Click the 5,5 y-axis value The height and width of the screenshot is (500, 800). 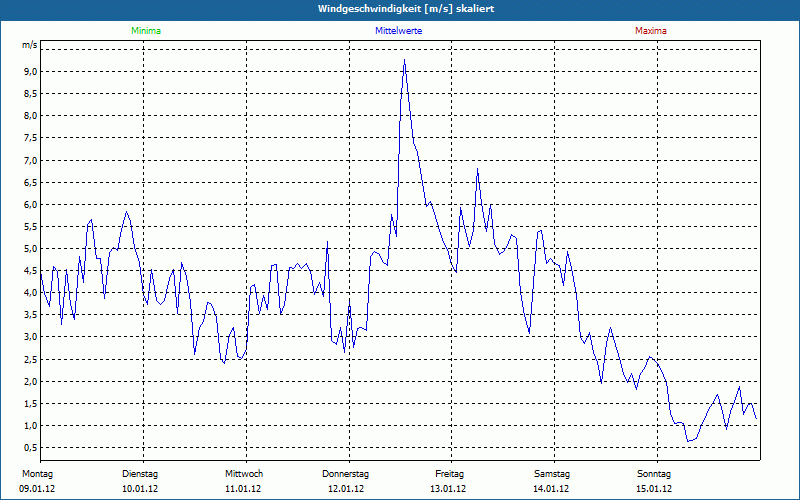pyautogui.click(x=31, y=227)
